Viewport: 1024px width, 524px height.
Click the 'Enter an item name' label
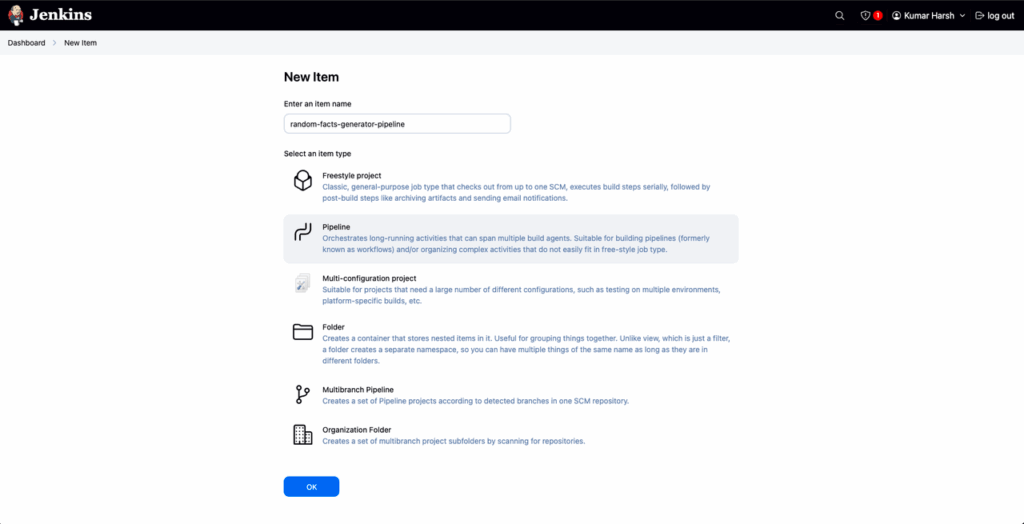(318, 104)
